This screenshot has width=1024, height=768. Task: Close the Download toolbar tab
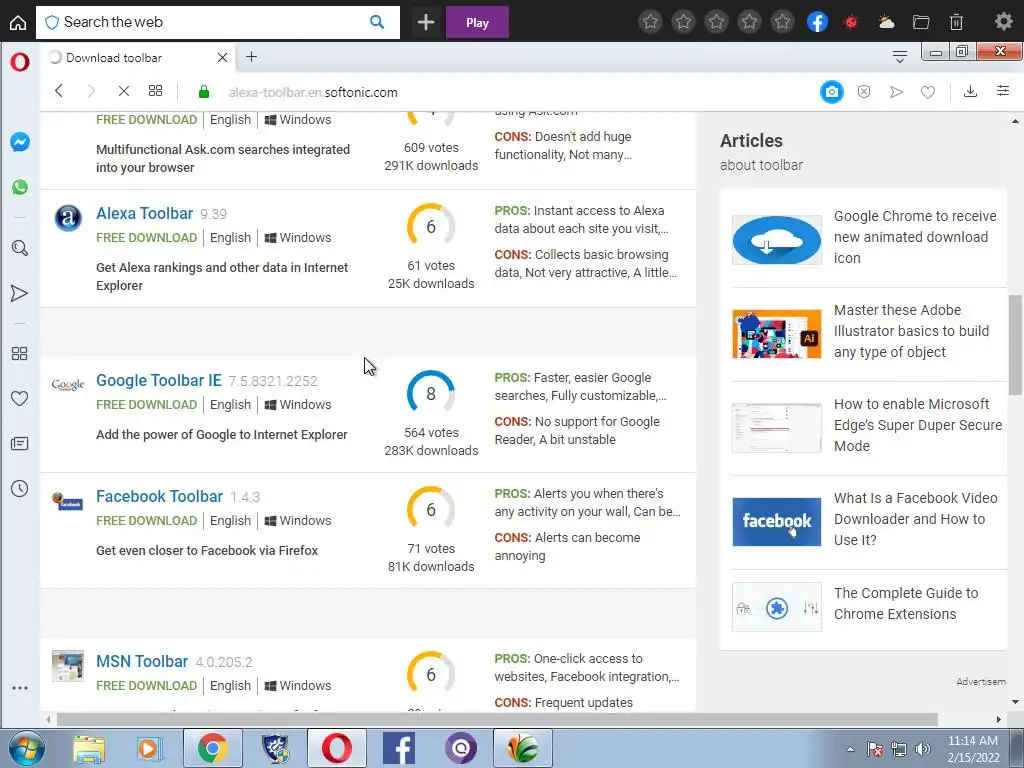222,57
